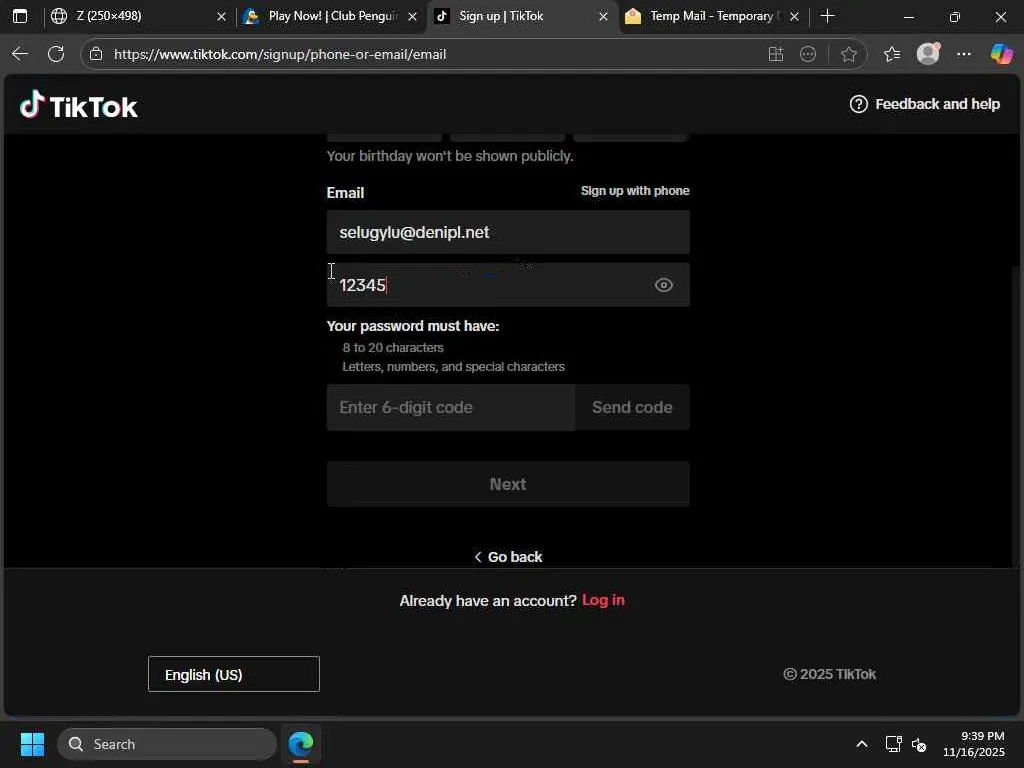Click 'Already have an account?' text
The width and height of the screenshot is (1024, 768).
488,601
